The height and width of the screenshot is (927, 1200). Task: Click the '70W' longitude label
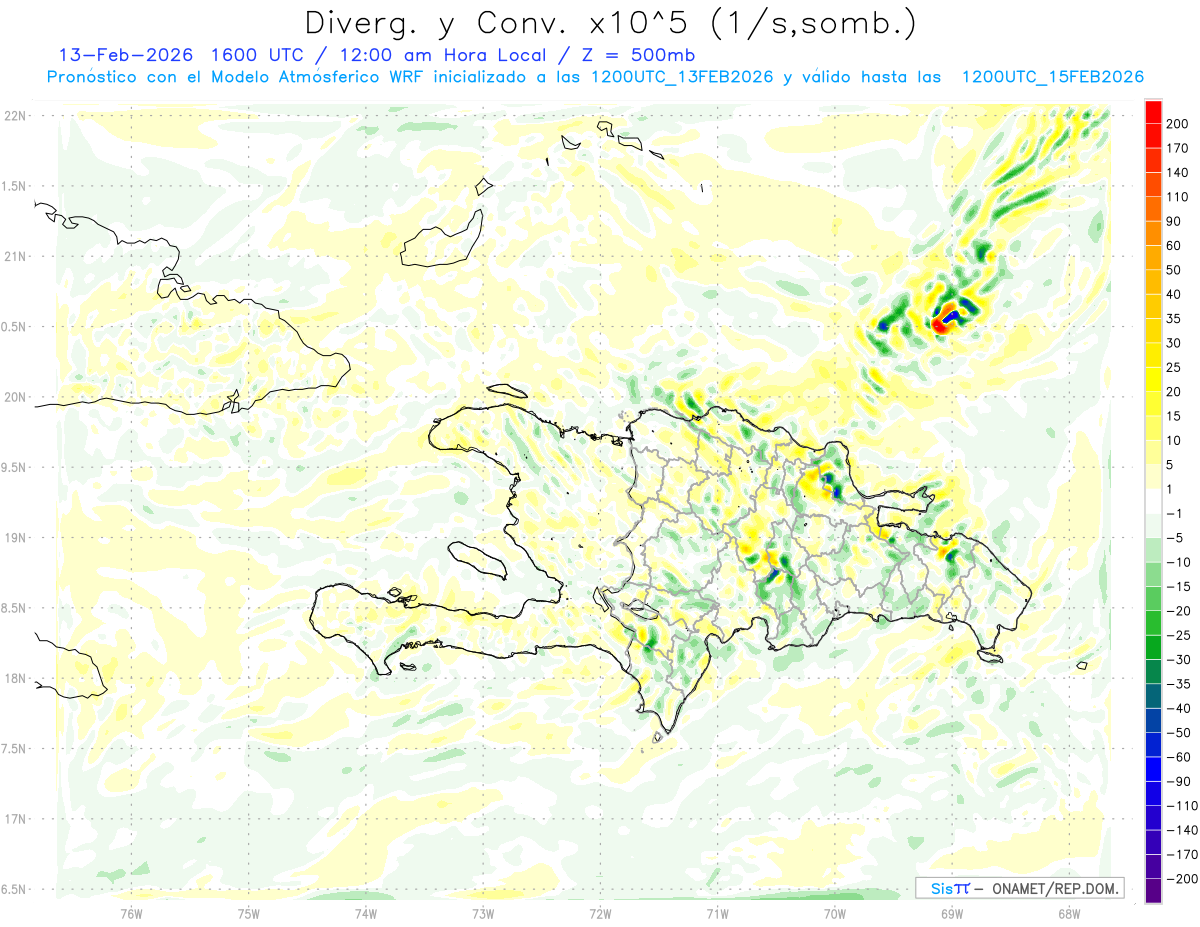click(x=835, y=914)
